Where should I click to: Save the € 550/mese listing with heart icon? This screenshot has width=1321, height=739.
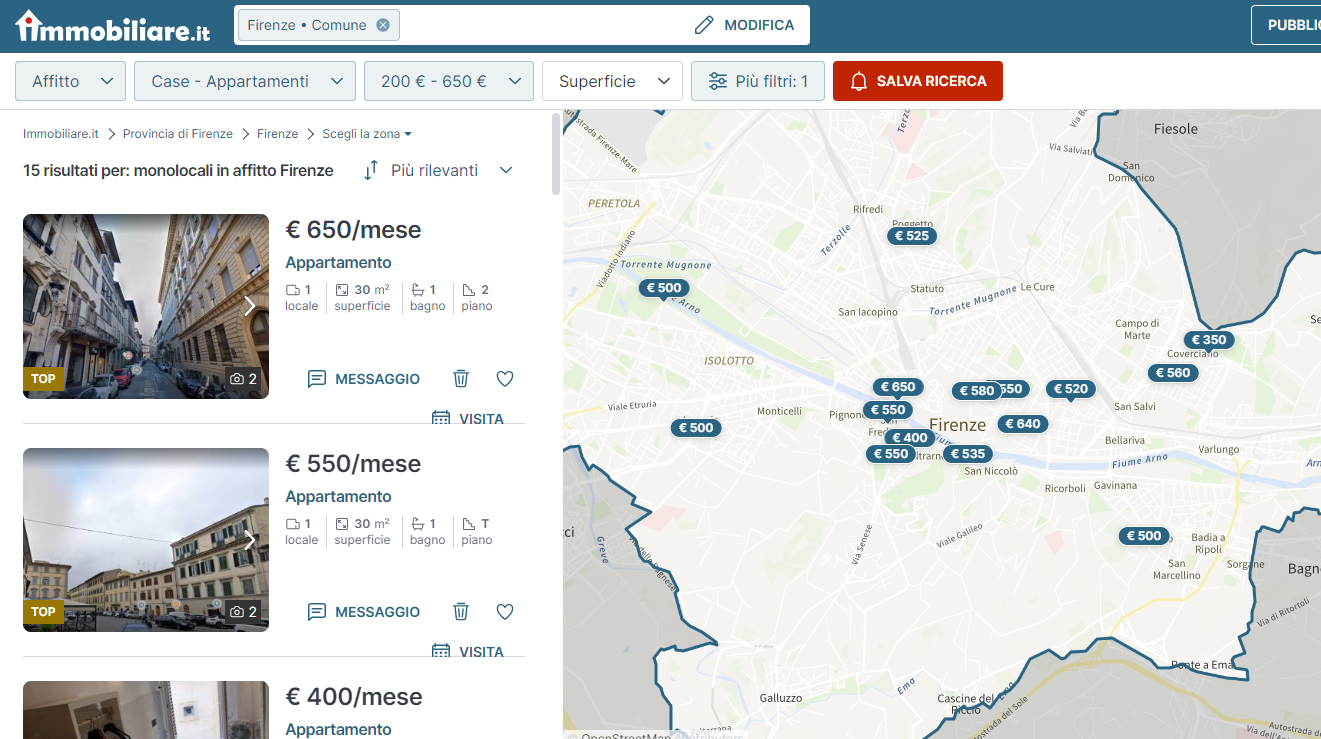pyautogui.click(x=505, y=612)
